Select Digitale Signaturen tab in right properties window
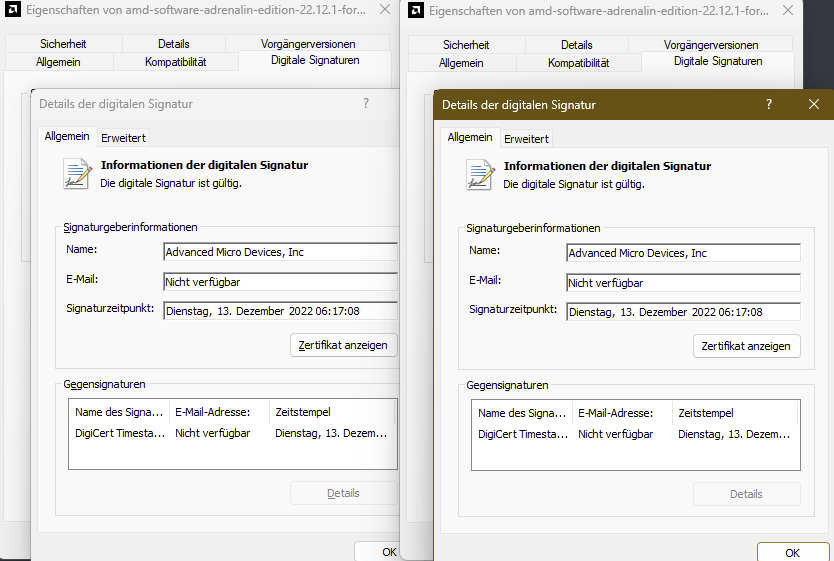The height and width of the screenshot is (561, 834). tap(718, 61)
